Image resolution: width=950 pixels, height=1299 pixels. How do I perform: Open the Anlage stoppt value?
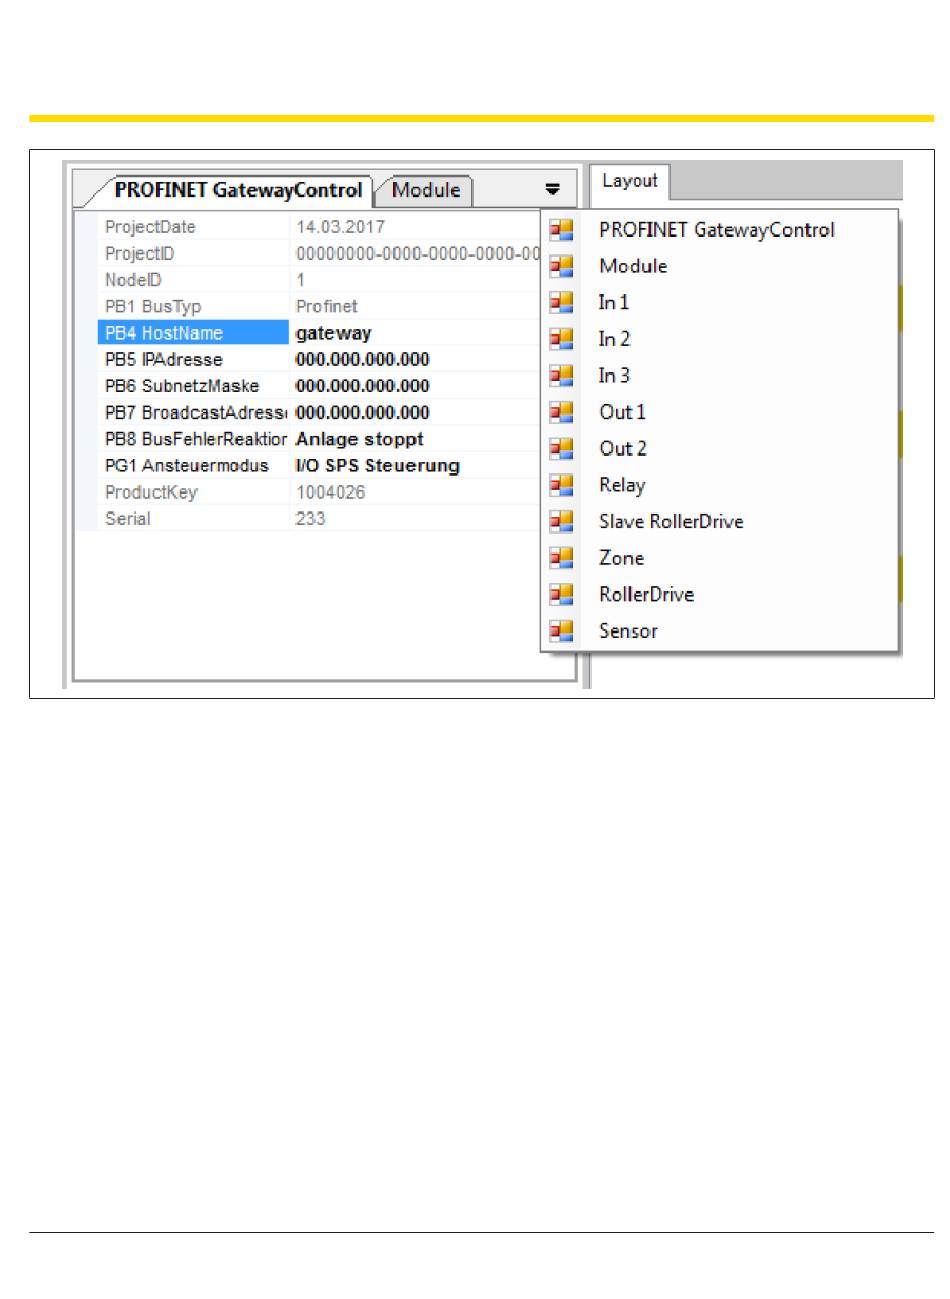click(x=360, y=439)
